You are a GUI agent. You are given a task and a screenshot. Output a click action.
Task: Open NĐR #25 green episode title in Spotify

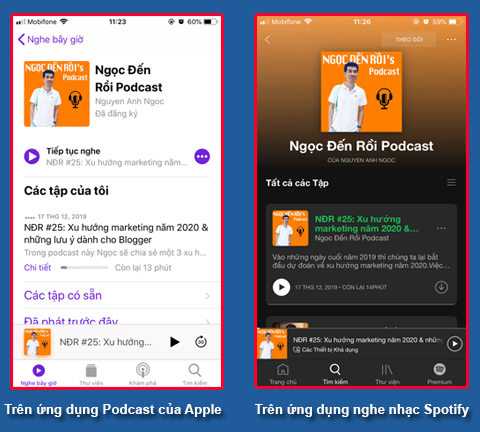pos(367,224)
